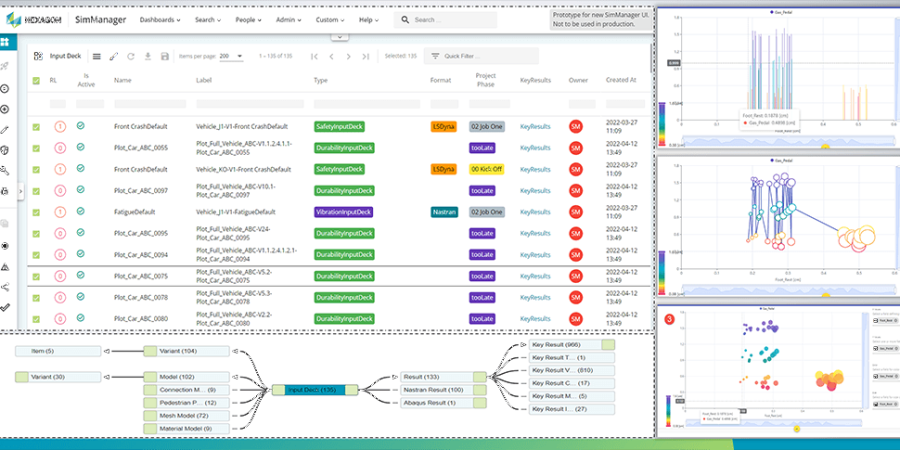Go to first page of results

314,56
